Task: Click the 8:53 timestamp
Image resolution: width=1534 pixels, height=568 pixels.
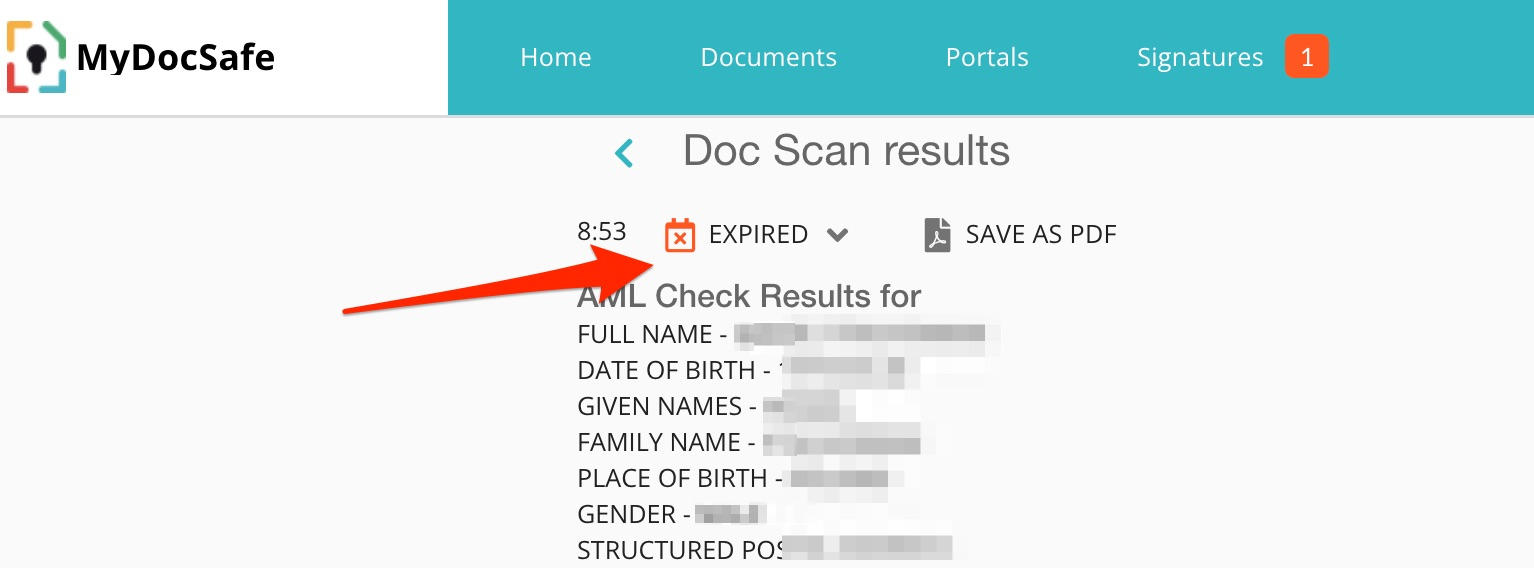Action: pyautogui.click(x=602, y=232)
